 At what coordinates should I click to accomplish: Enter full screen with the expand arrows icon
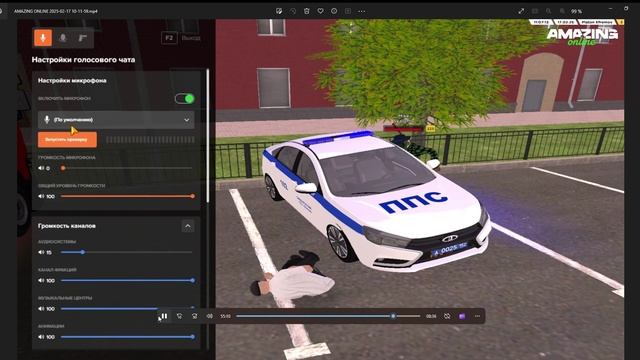[x=521, y=11]
